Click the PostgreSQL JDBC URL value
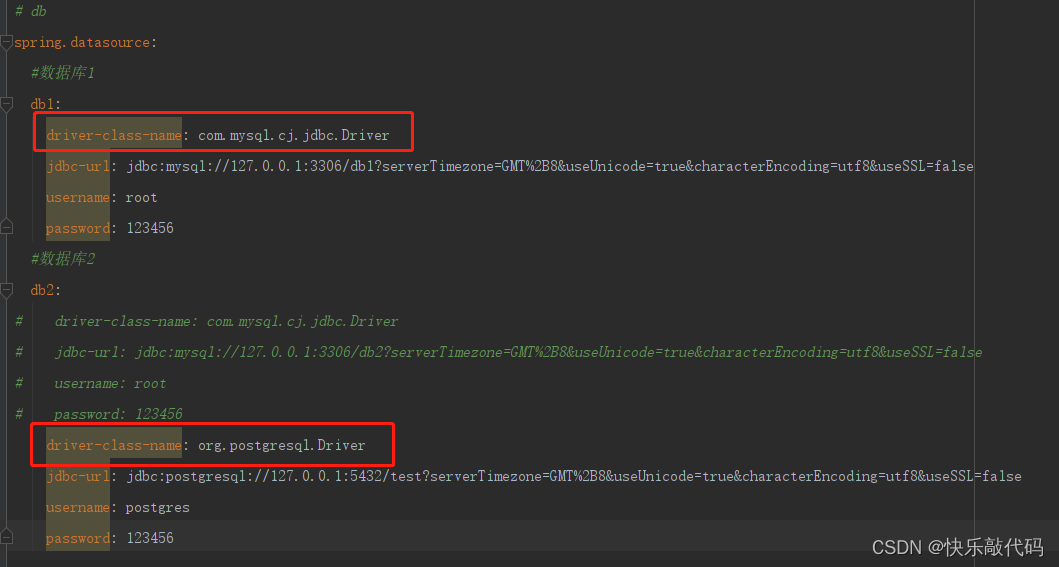 click(x=573, y=477)
